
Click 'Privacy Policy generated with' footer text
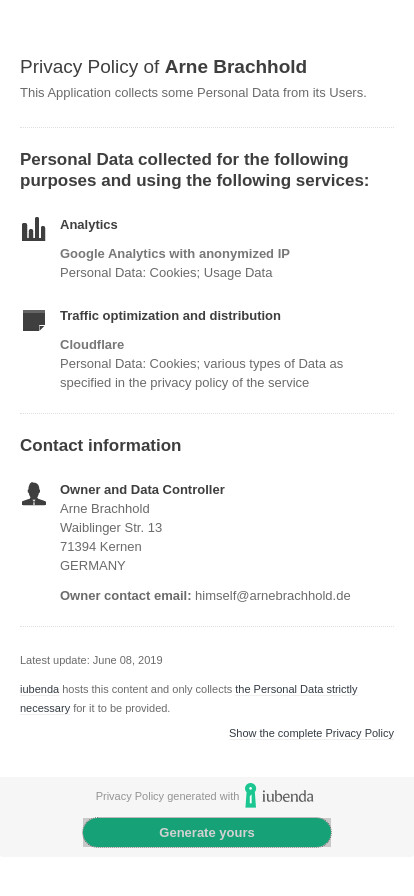click(168, 796)
